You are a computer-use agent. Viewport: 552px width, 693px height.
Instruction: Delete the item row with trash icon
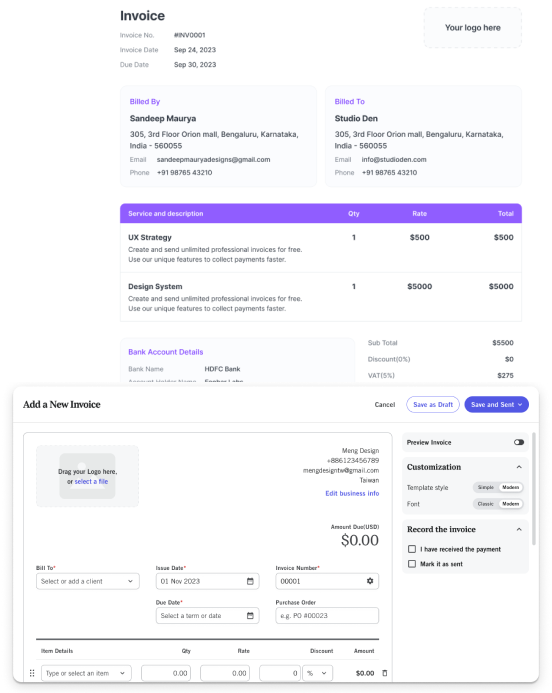pyautogui.click(x=384, y=673)
